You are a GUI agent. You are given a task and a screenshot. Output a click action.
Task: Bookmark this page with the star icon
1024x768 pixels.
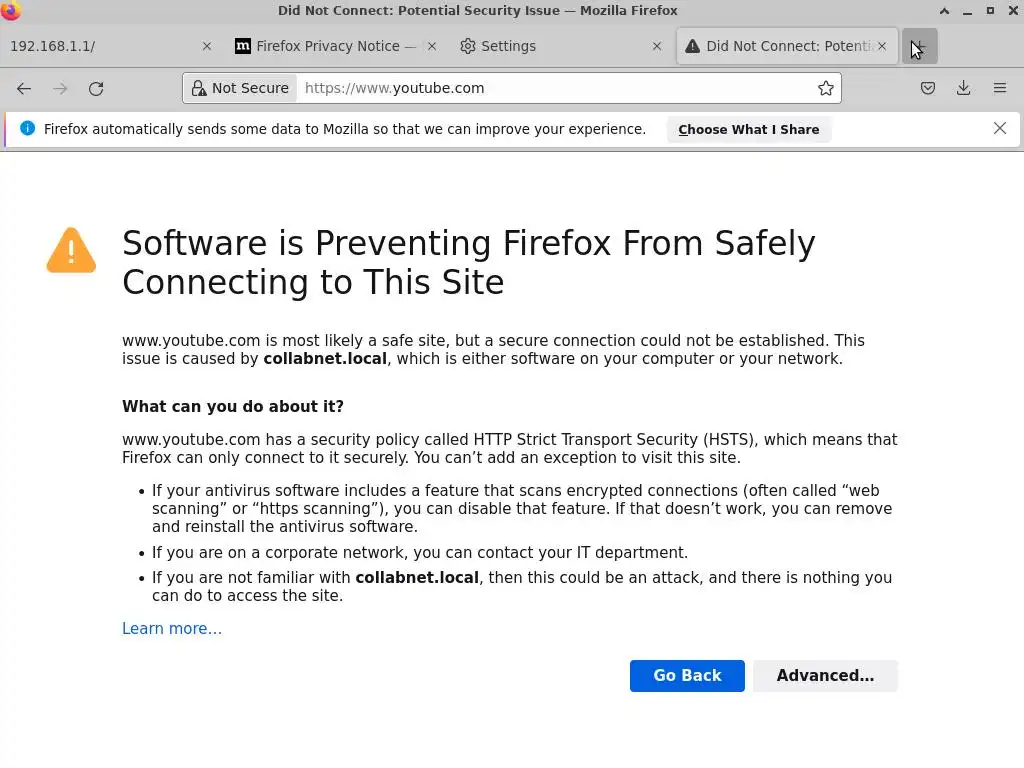[x=826, y=88]
